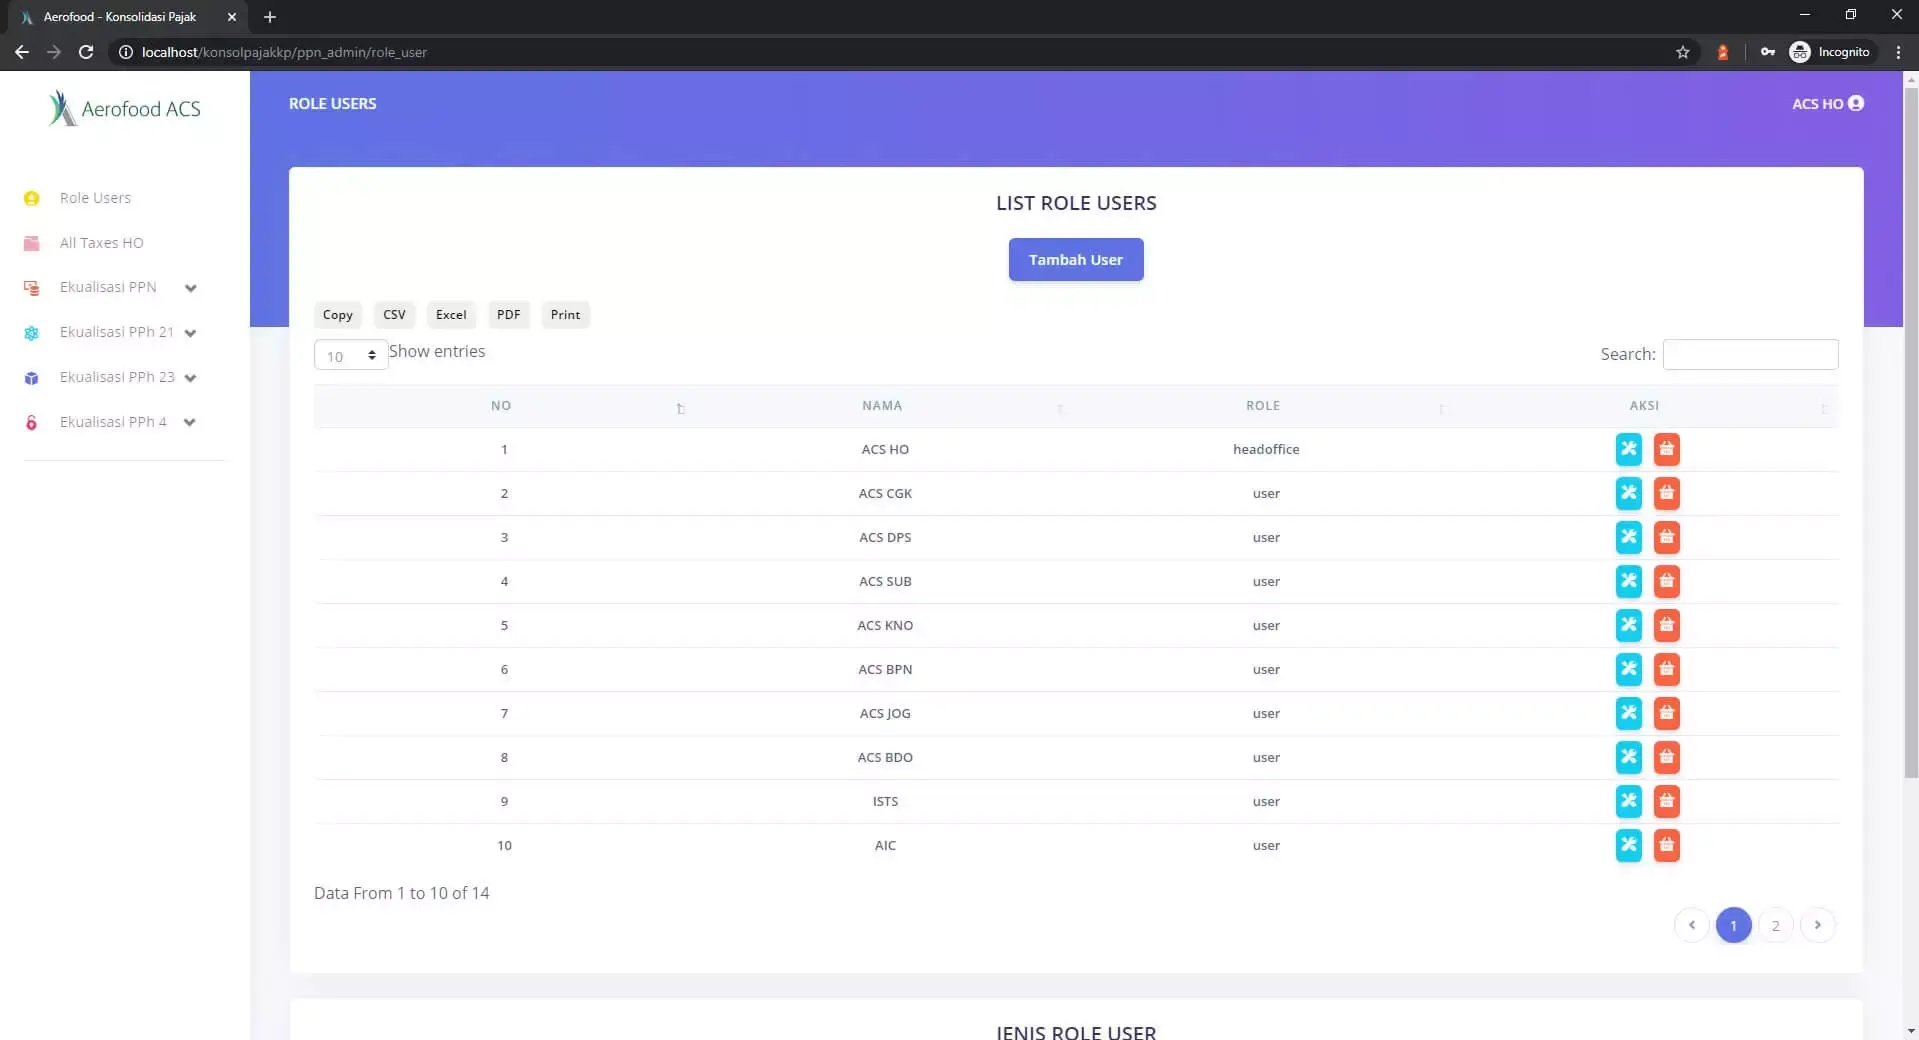Edit the ACS CGK user row
1919x1040 pixels.
tap(1628, 493)
